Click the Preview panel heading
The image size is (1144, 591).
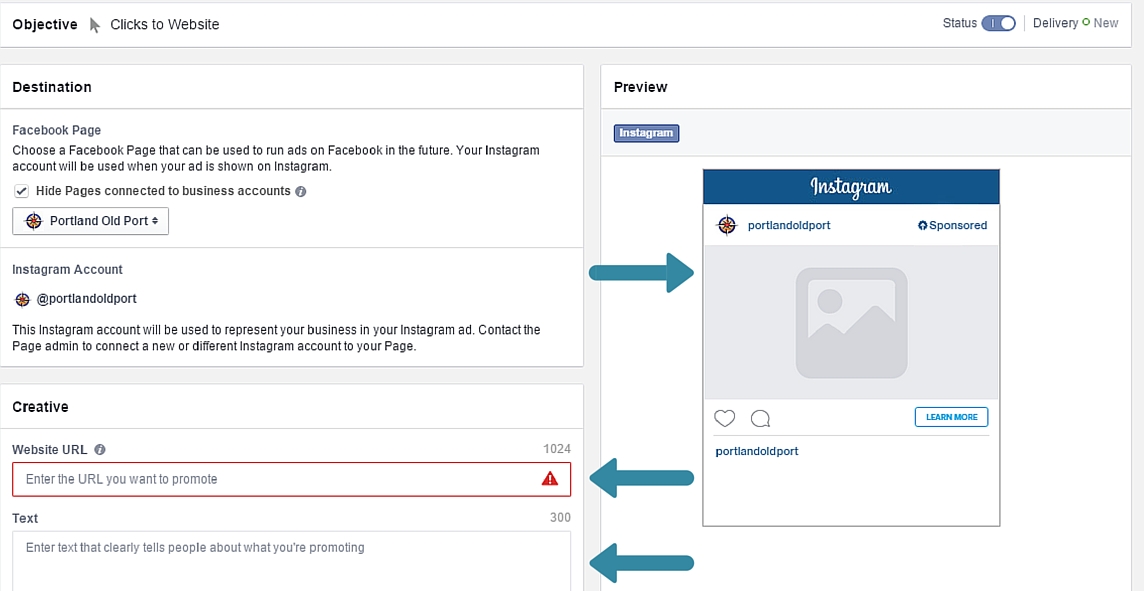[641, 87]
